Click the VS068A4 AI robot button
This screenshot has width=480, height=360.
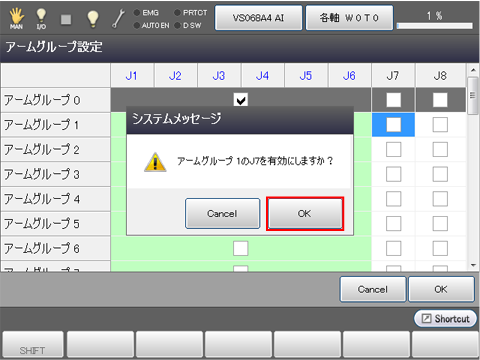(x=258, y=18)
